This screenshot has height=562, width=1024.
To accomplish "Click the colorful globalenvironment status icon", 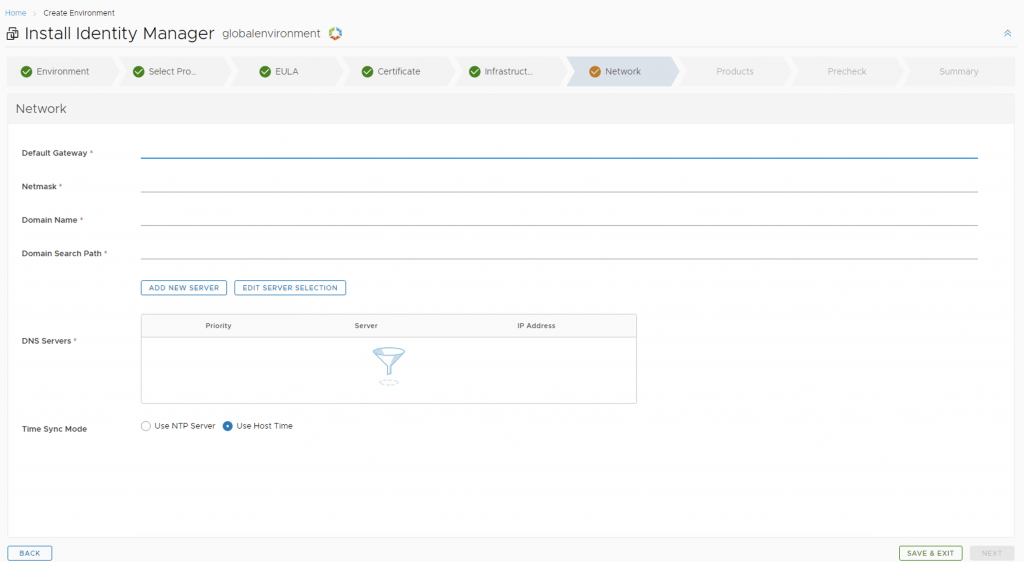I will [335, 34].
